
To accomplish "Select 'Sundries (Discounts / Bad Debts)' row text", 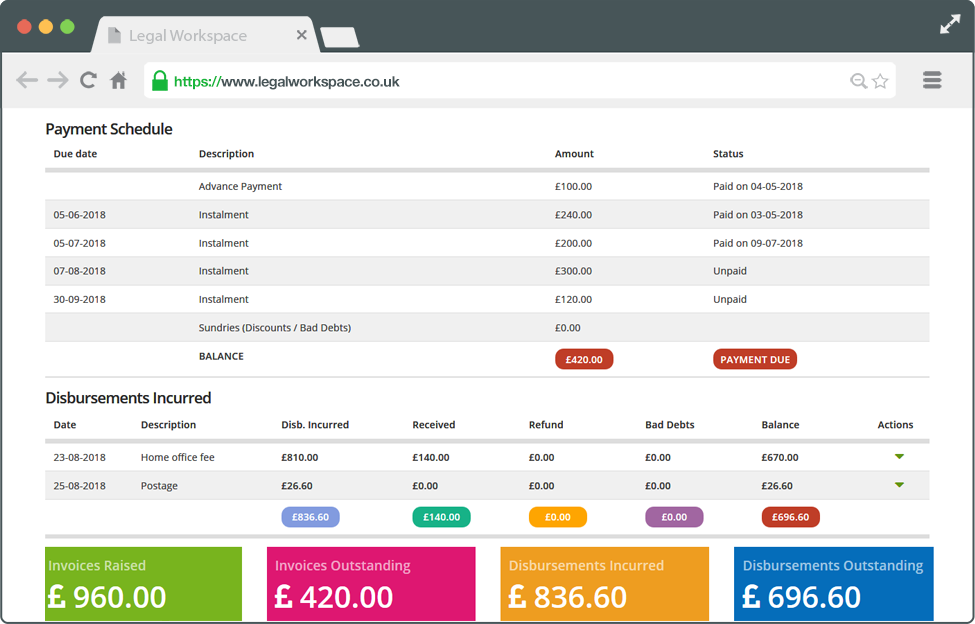I will pyautogui.click(x=275, y=328).
